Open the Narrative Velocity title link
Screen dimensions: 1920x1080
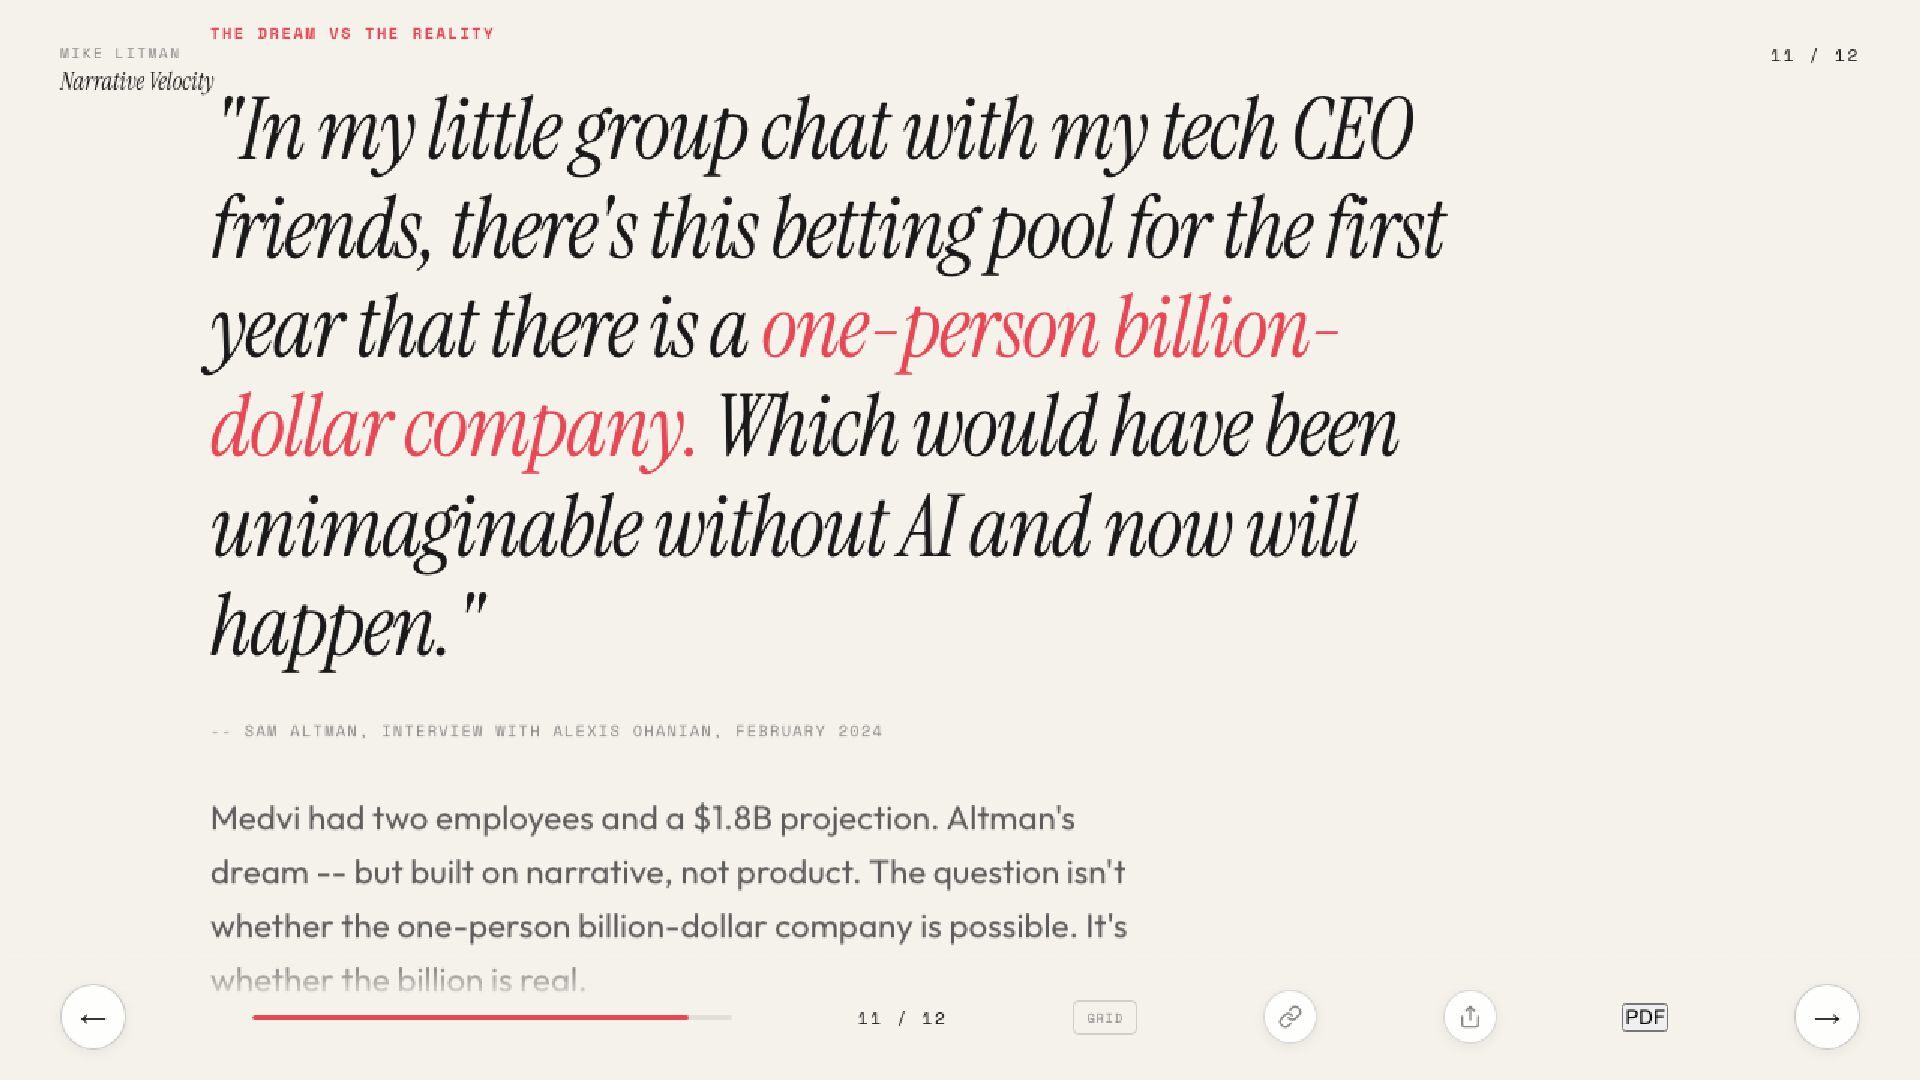(x=136, y=82)
